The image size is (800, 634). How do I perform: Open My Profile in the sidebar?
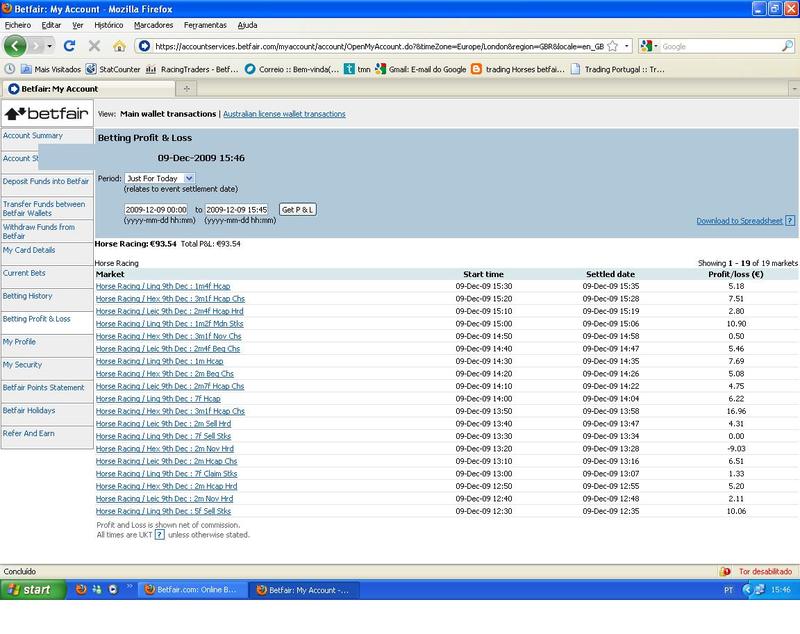19,342
